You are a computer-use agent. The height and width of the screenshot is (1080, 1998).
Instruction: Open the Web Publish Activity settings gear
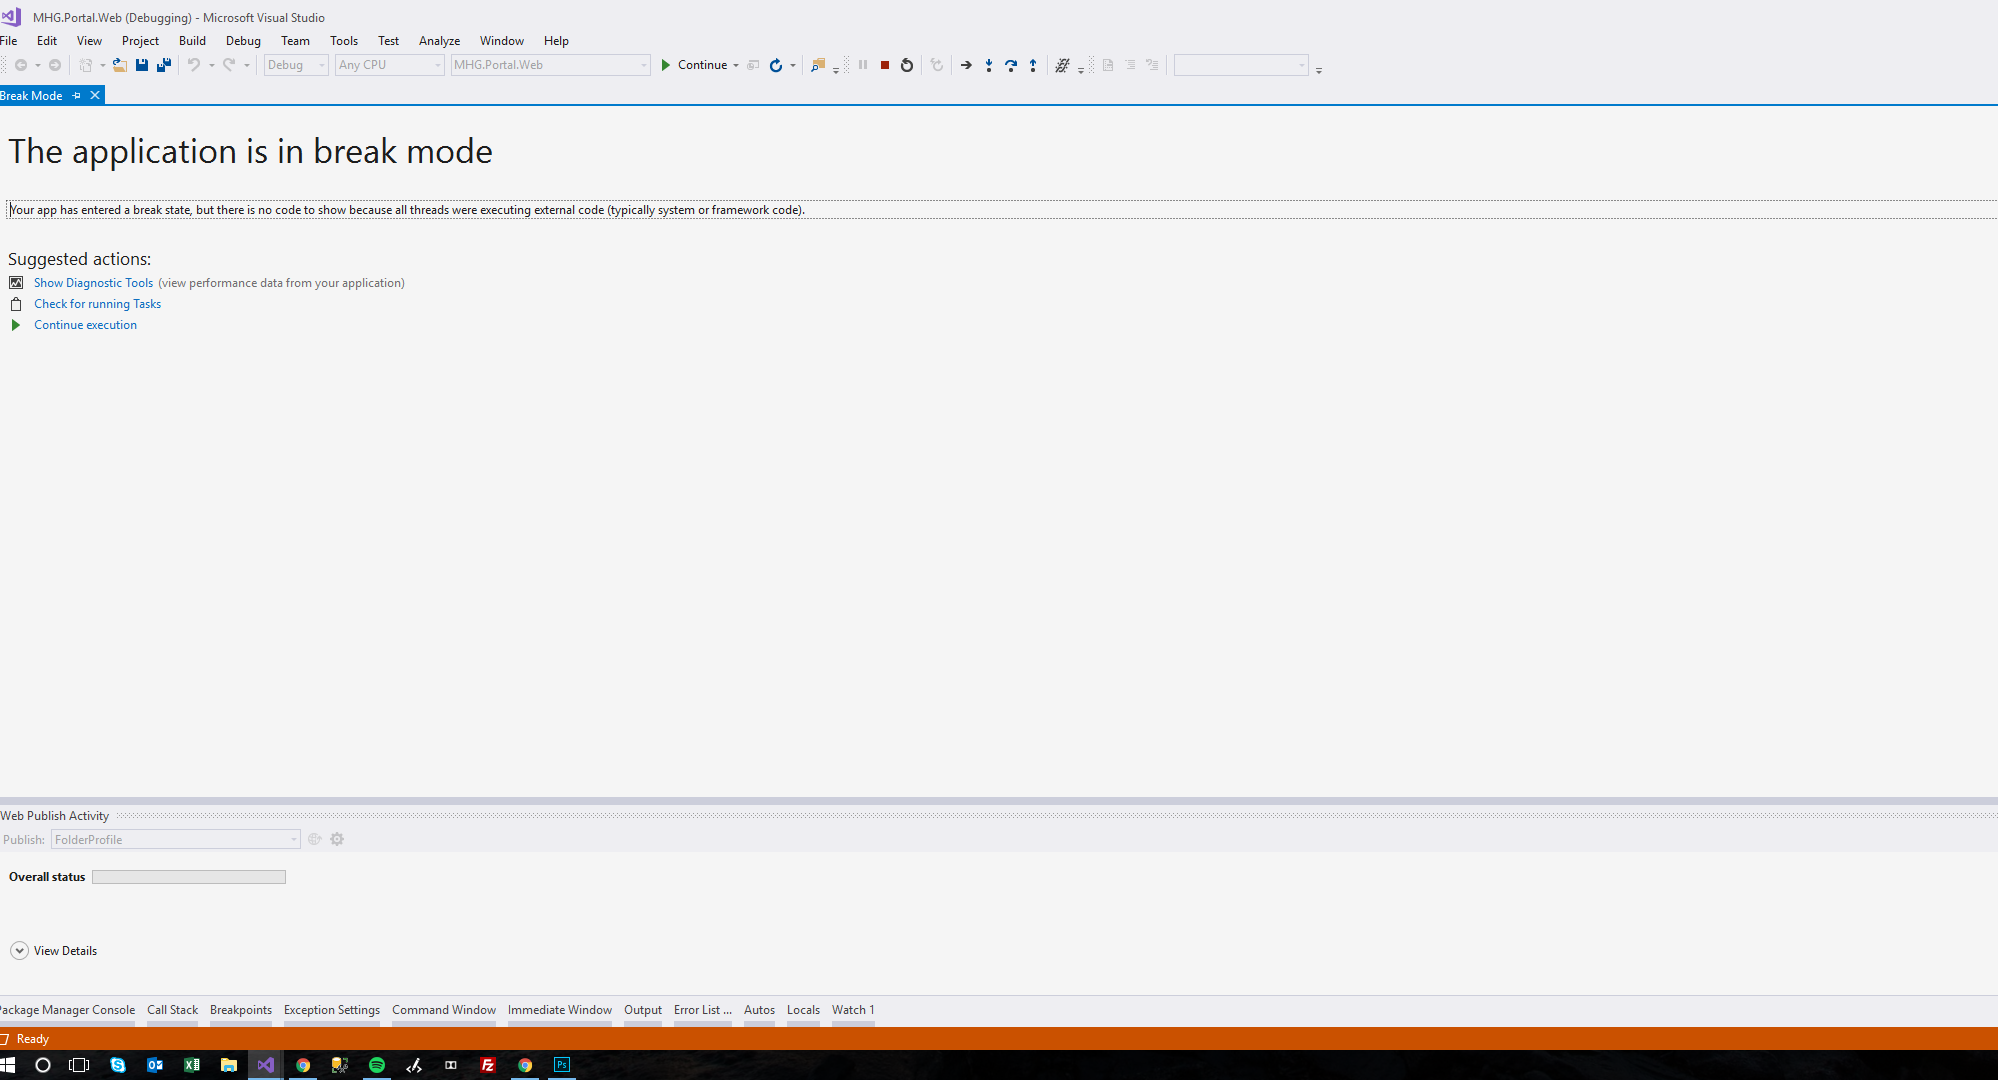[337, 839]
